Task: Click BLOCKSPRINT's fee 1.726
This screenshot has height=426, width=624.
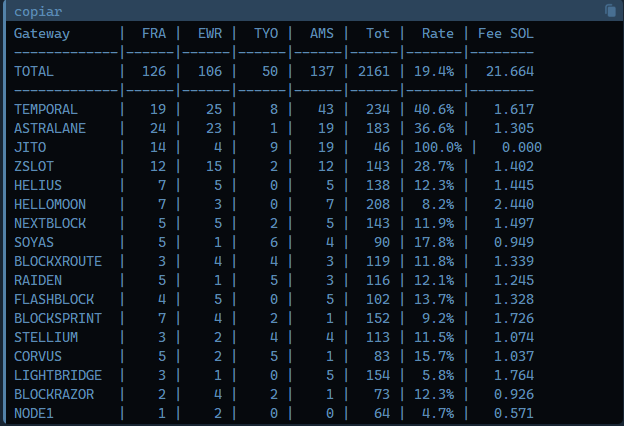Action: [514, 319]
